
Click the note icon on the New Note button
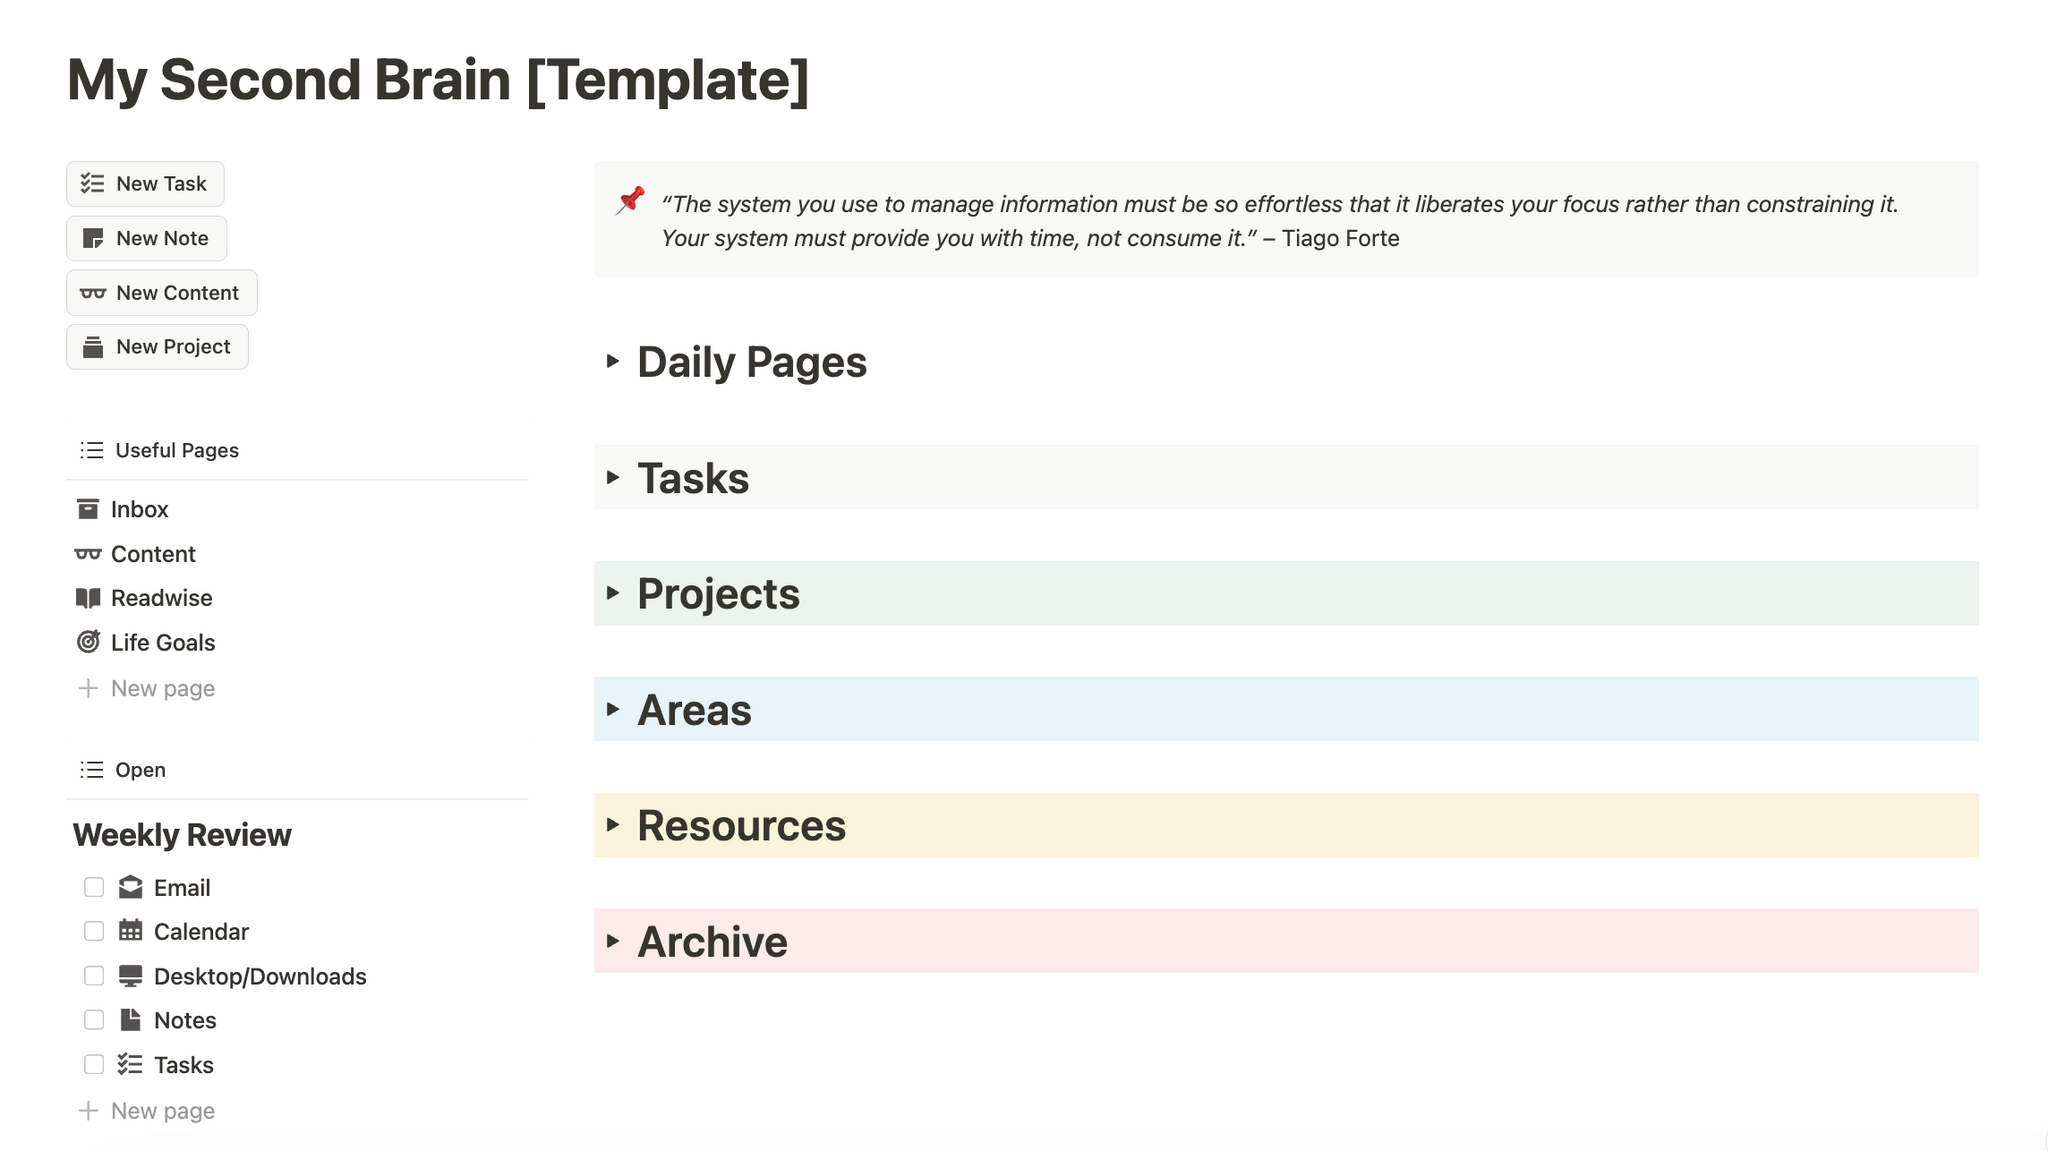pos(94,238)
